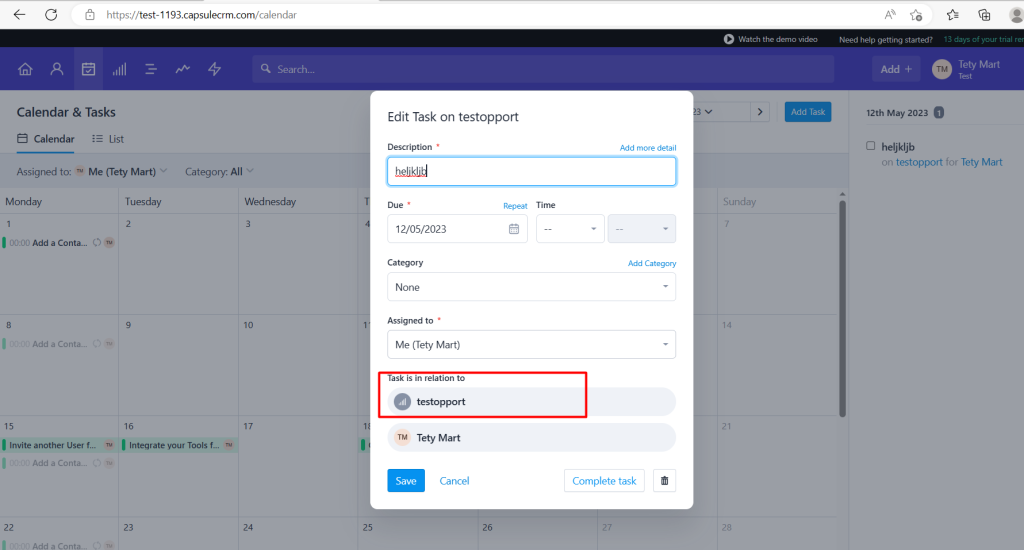Open the Home dashboard icon
1024x550 pixels.
click(25, 69)
